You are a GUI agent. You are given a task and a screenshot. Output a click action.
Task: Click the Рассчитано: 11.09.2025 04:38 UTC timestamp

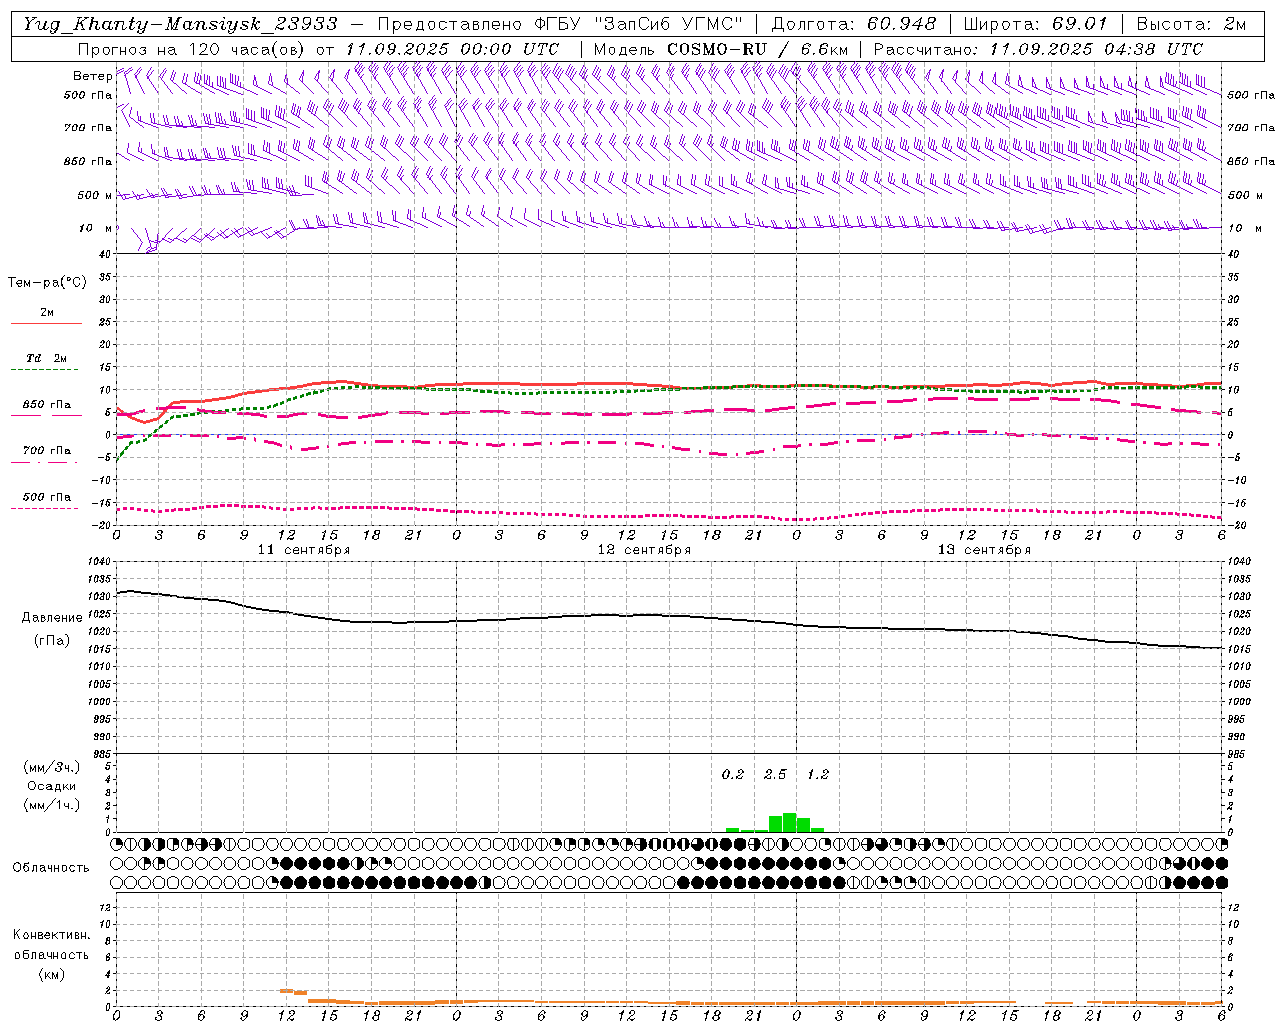(1038, 49)
